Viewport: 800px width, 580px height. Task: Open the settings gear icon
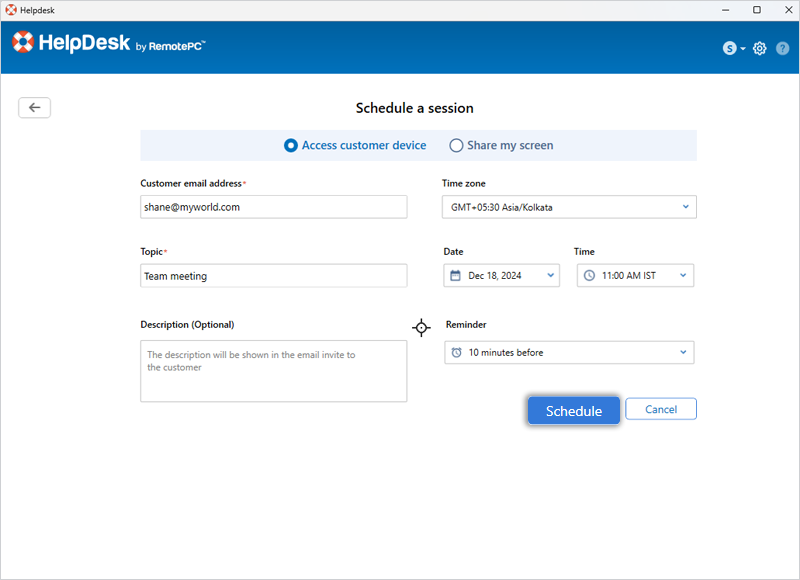click(x=760, y=48)
